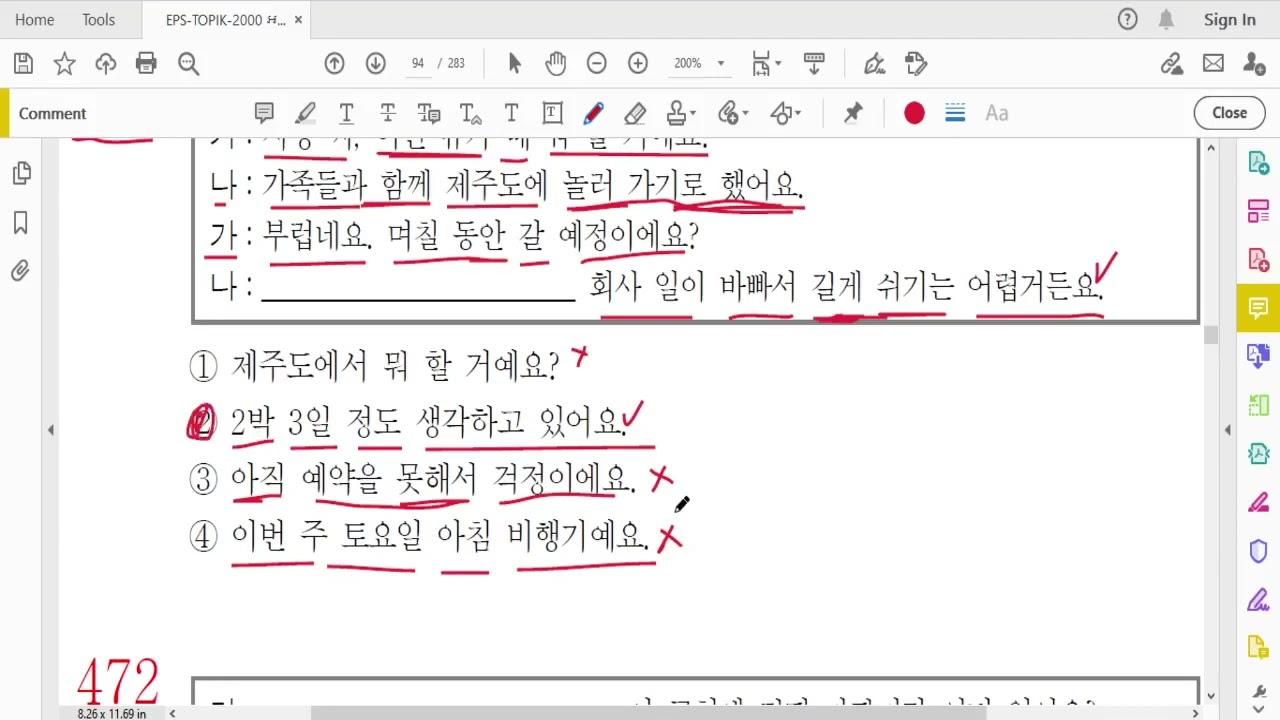The width and height of the screenshot is (1280, 720).
Task: Open the stamp tool dropdown
Action: pyautogui.click(x=681, y=113)
